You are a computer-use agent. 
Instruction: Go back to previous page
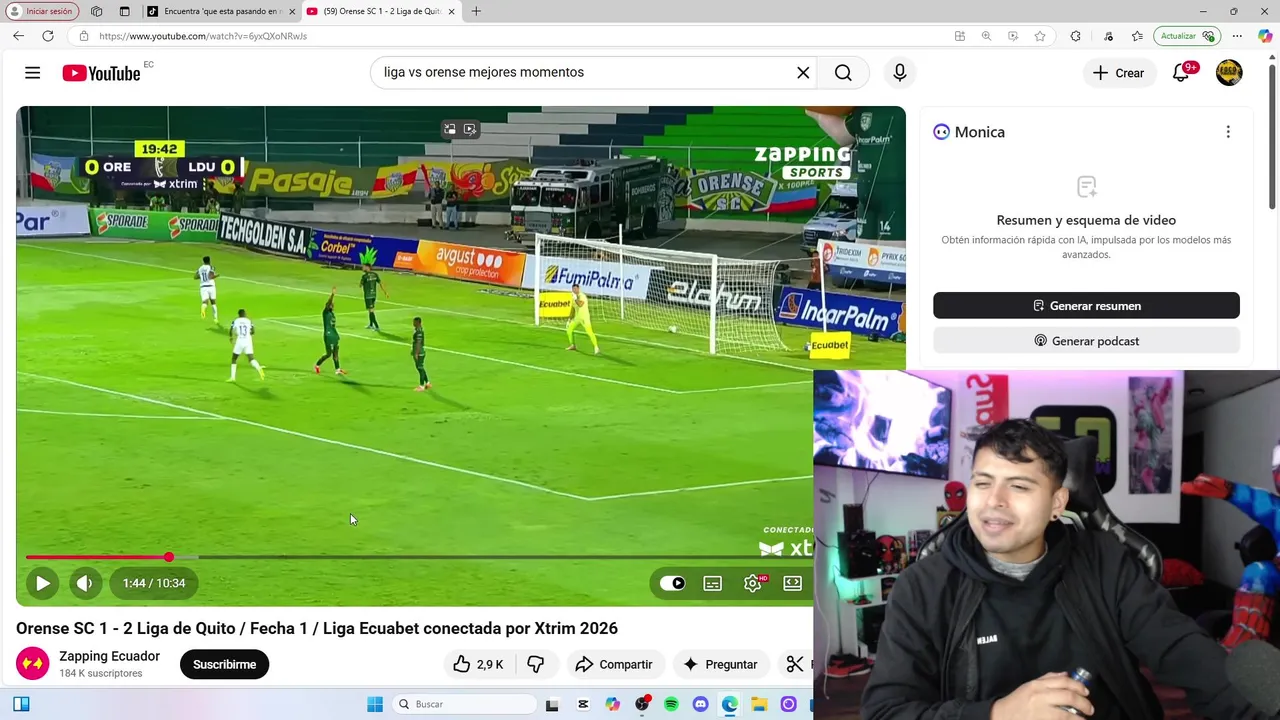(x=18, y=36)
